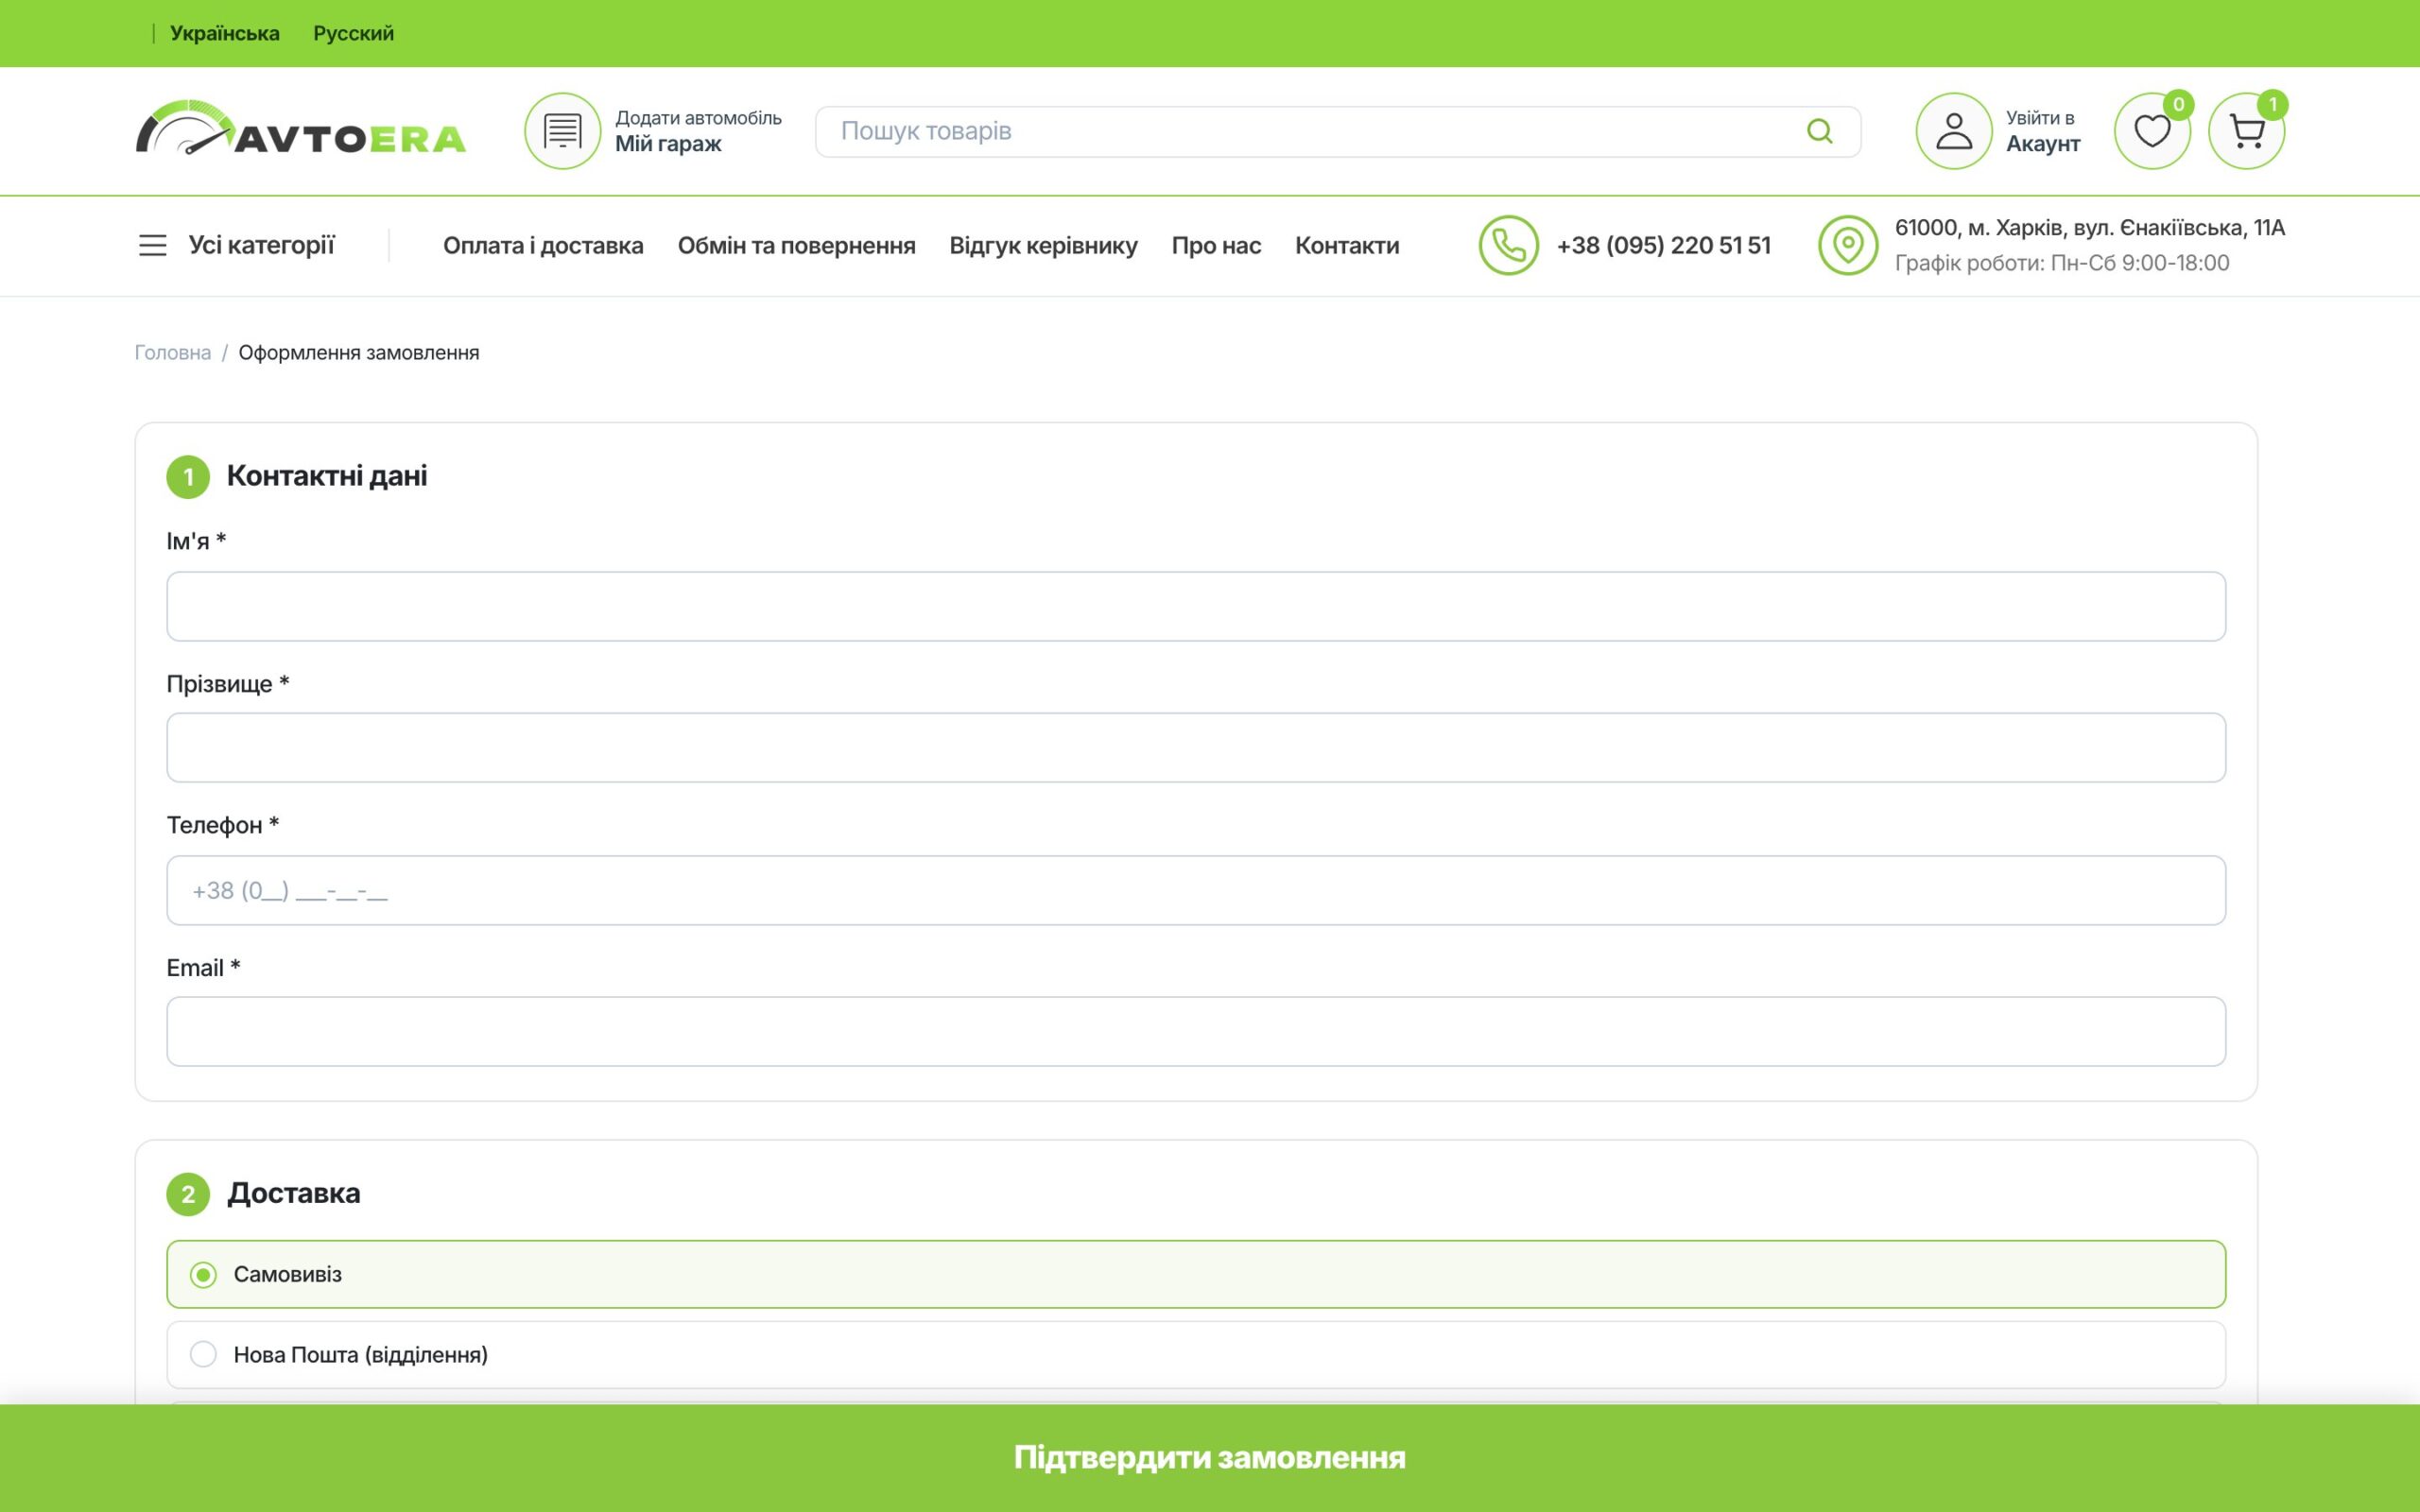Open the wishlist heart icon
Screen dimensions: 2420x1512
pyautogui.click(x=2151, y=131)
